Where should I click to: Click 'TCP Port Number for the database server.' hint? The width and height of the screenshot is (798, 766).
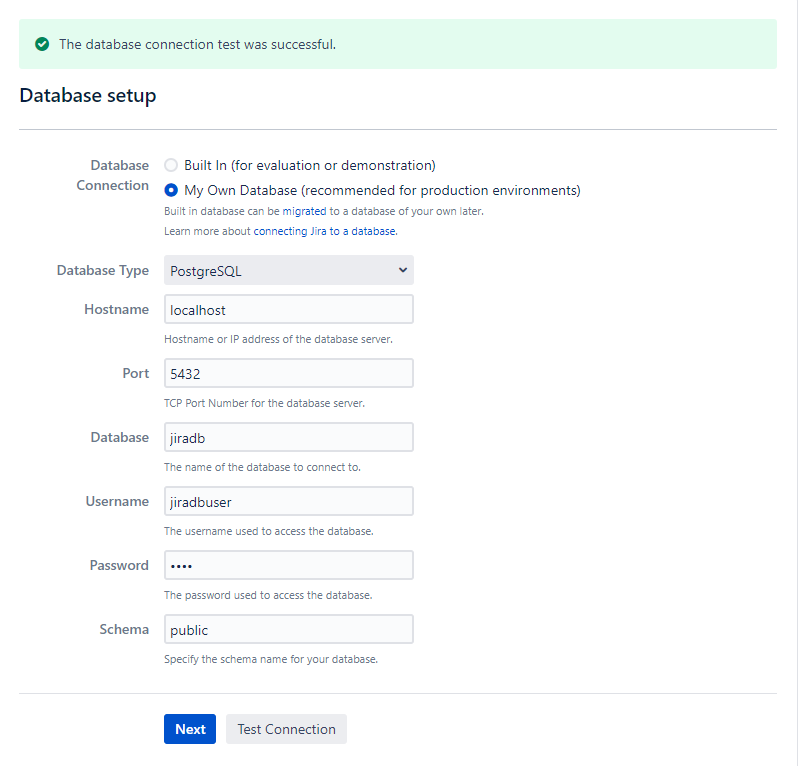coord(265,404)
